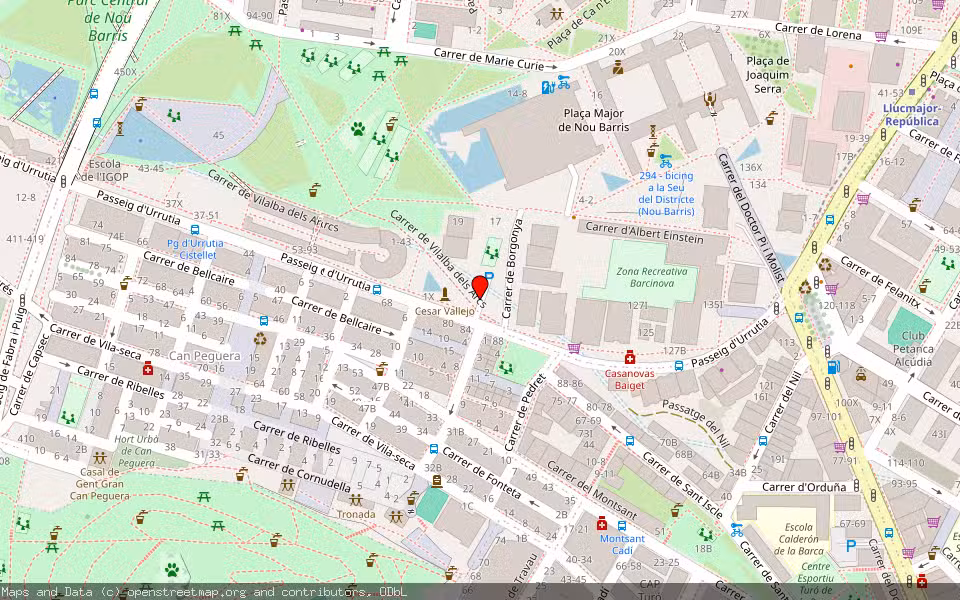Image resolution: width=960 pixels, height=600 pixels.
Task: Select the Carrer d'Orduña street label
Action: [804, 487]
